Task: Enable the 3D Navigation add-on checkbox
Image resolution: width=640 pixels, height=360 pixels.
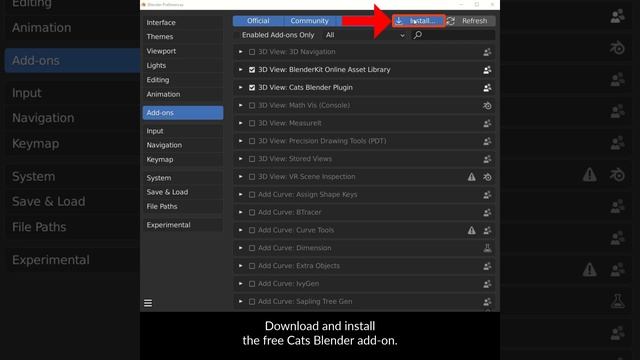Action: pyautogui.click(x=252, y=52)
